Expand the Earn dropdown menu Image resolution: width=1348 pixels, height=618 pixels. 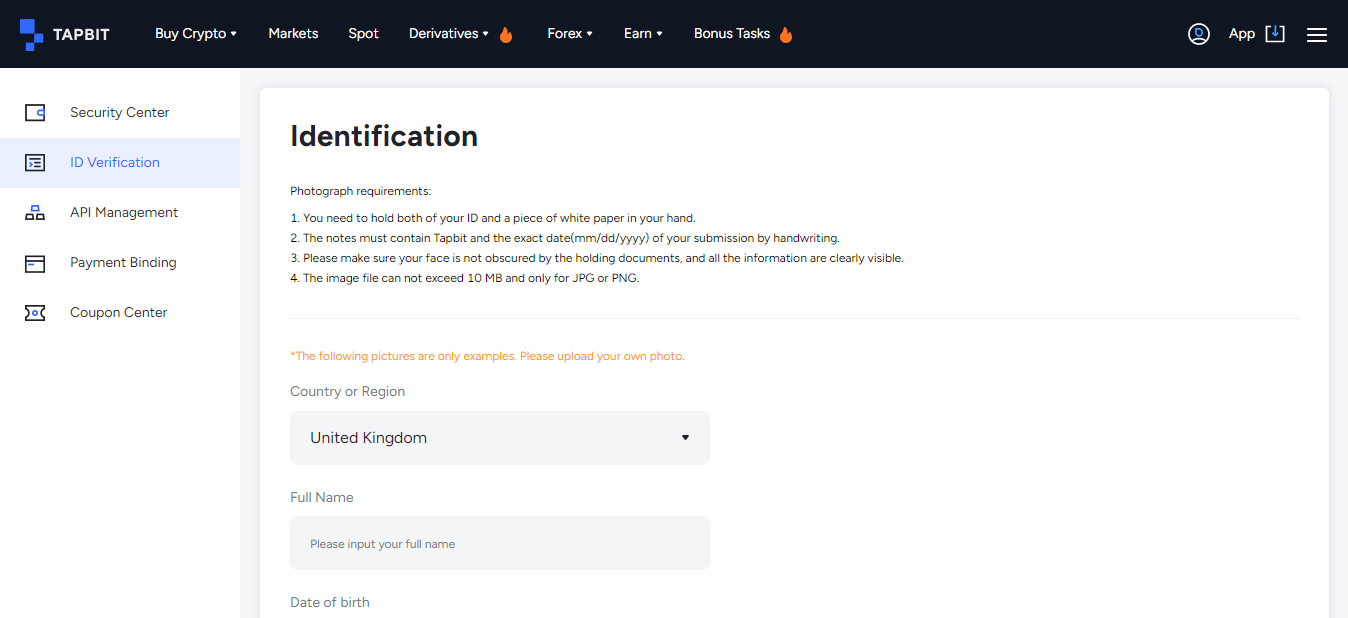click(643, 34)
